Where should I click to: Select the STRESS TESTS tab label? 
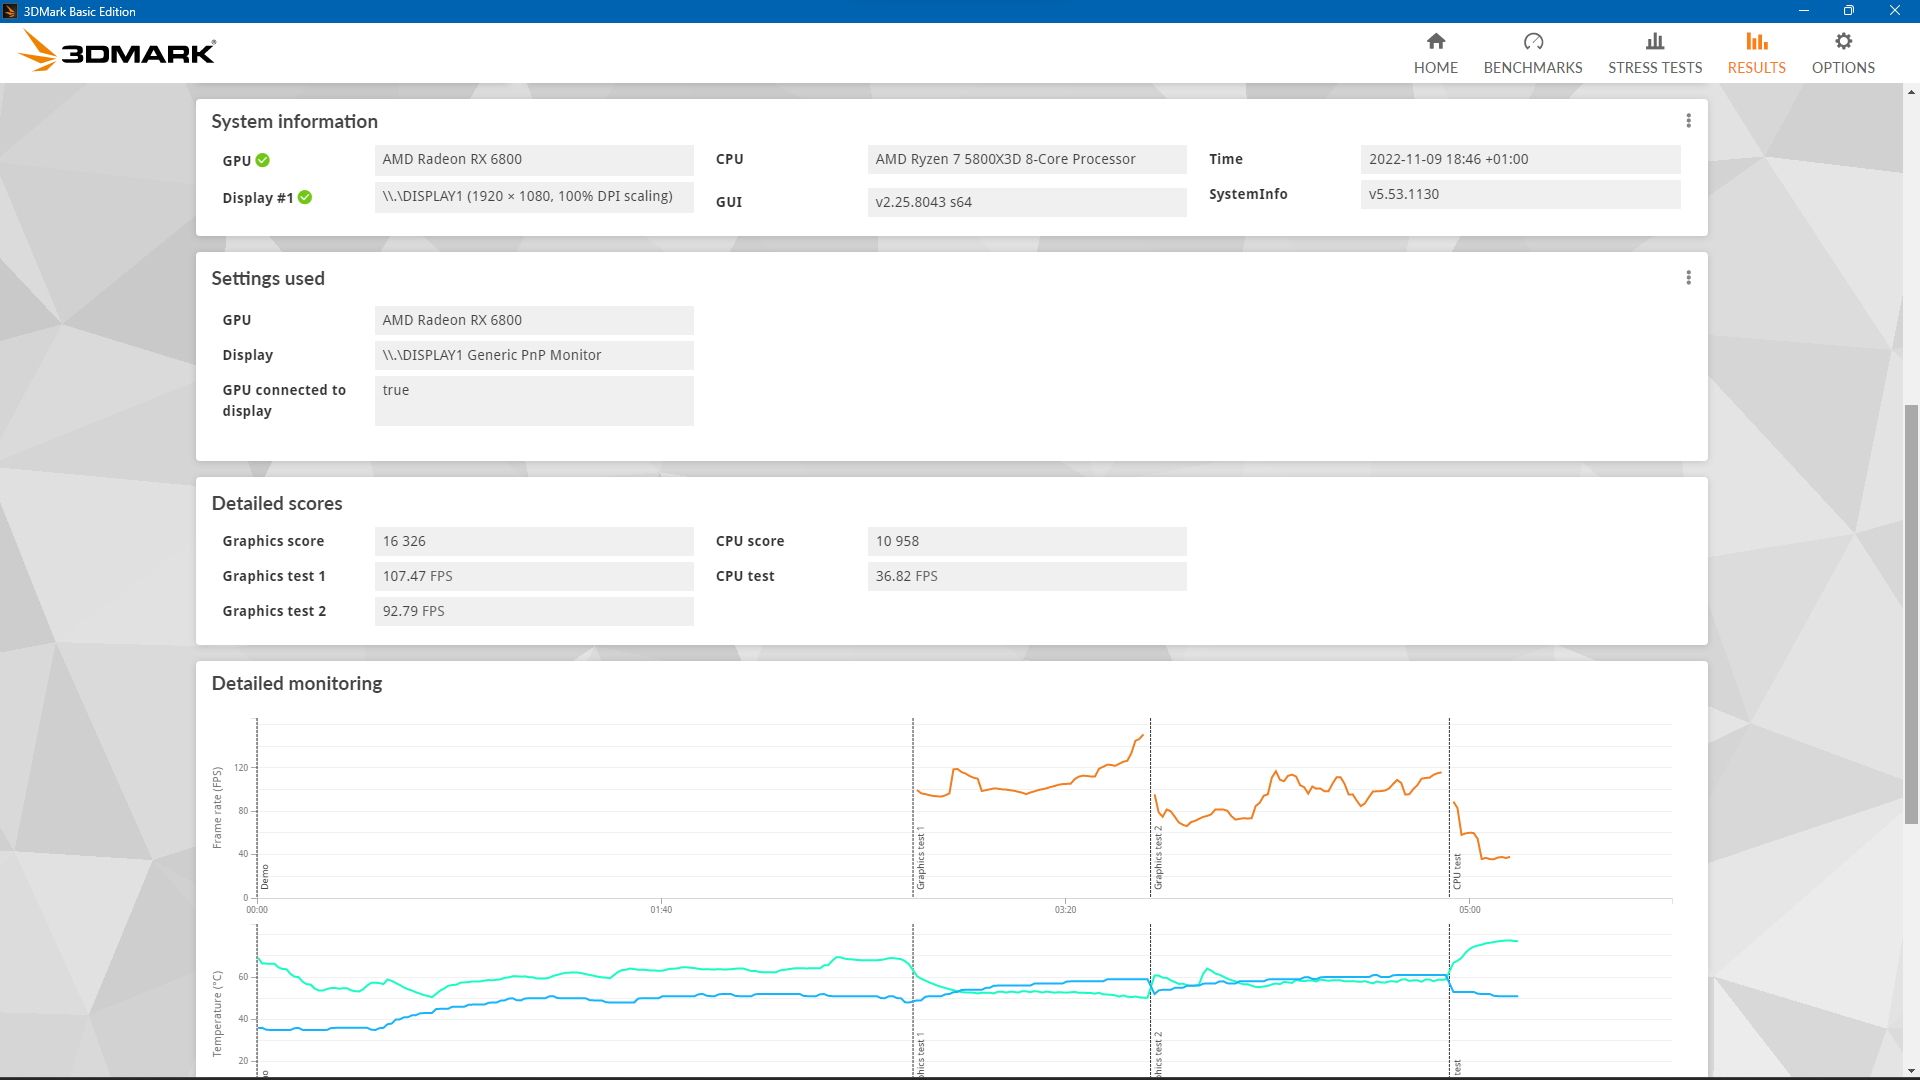tap(1654, 68)
